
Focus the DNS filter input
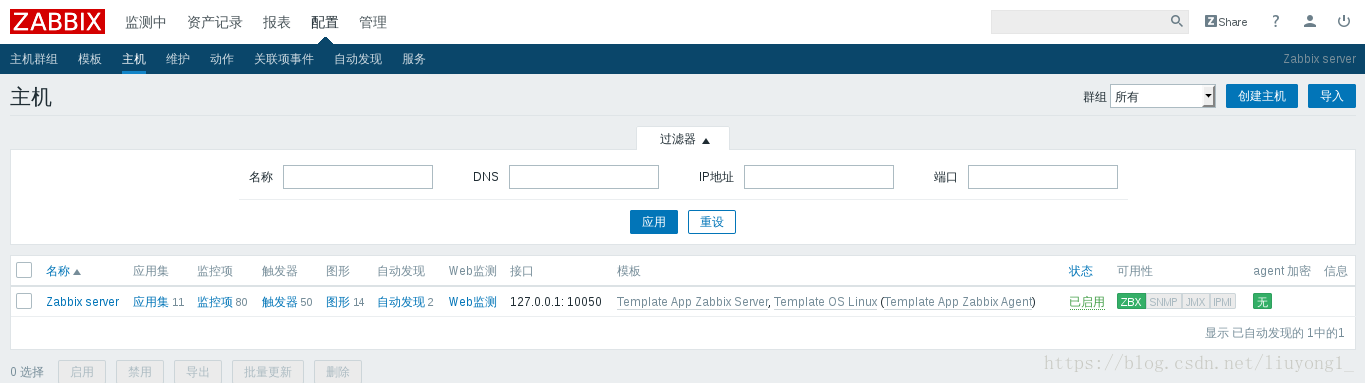584,177
